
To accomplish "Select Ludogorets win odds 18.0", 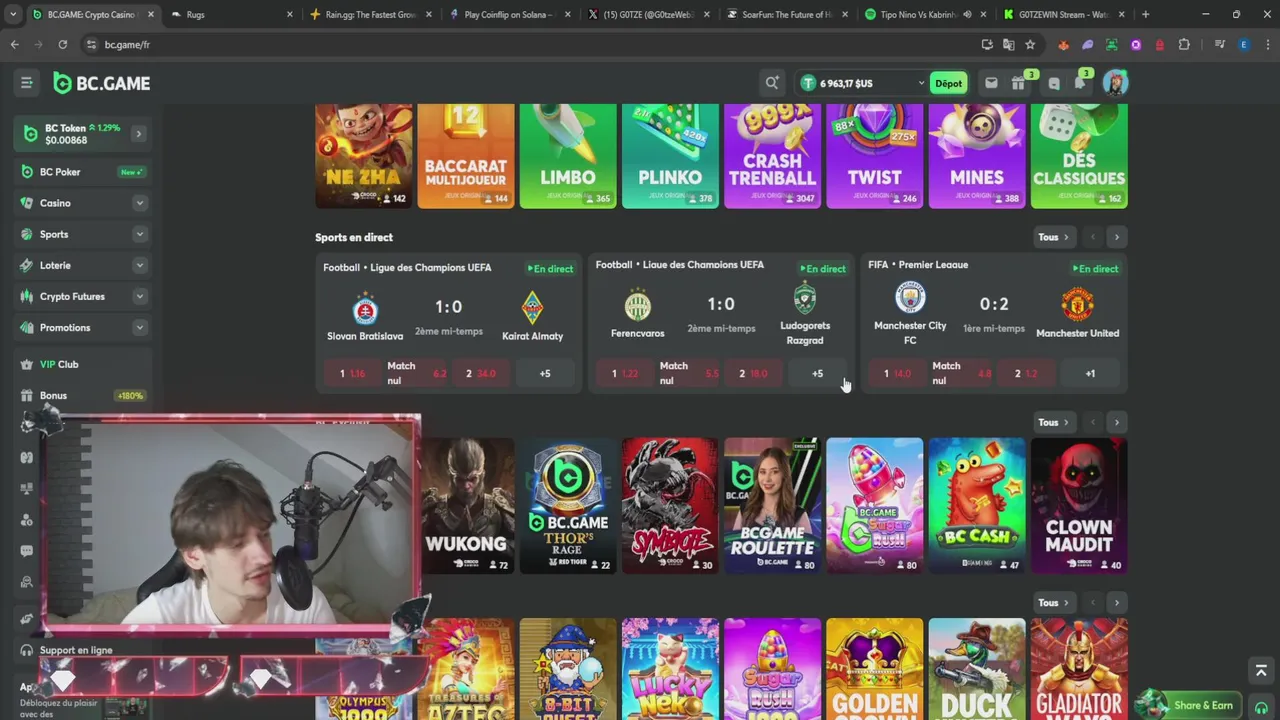I will point(754,373).
